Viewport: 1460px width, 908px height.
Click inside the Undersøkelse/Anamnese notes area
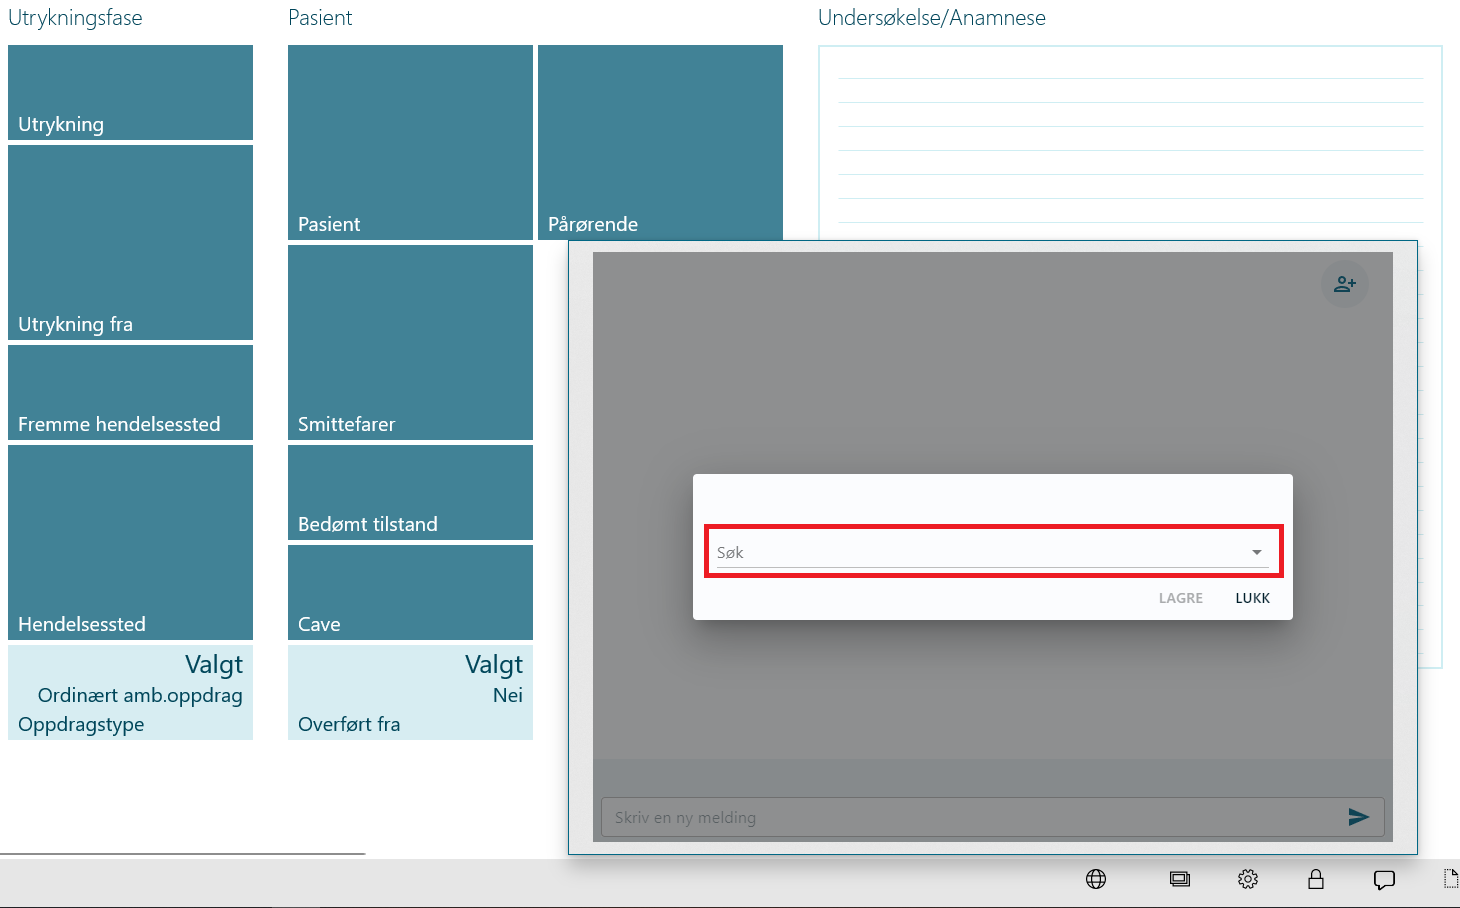click(1130, 140)
